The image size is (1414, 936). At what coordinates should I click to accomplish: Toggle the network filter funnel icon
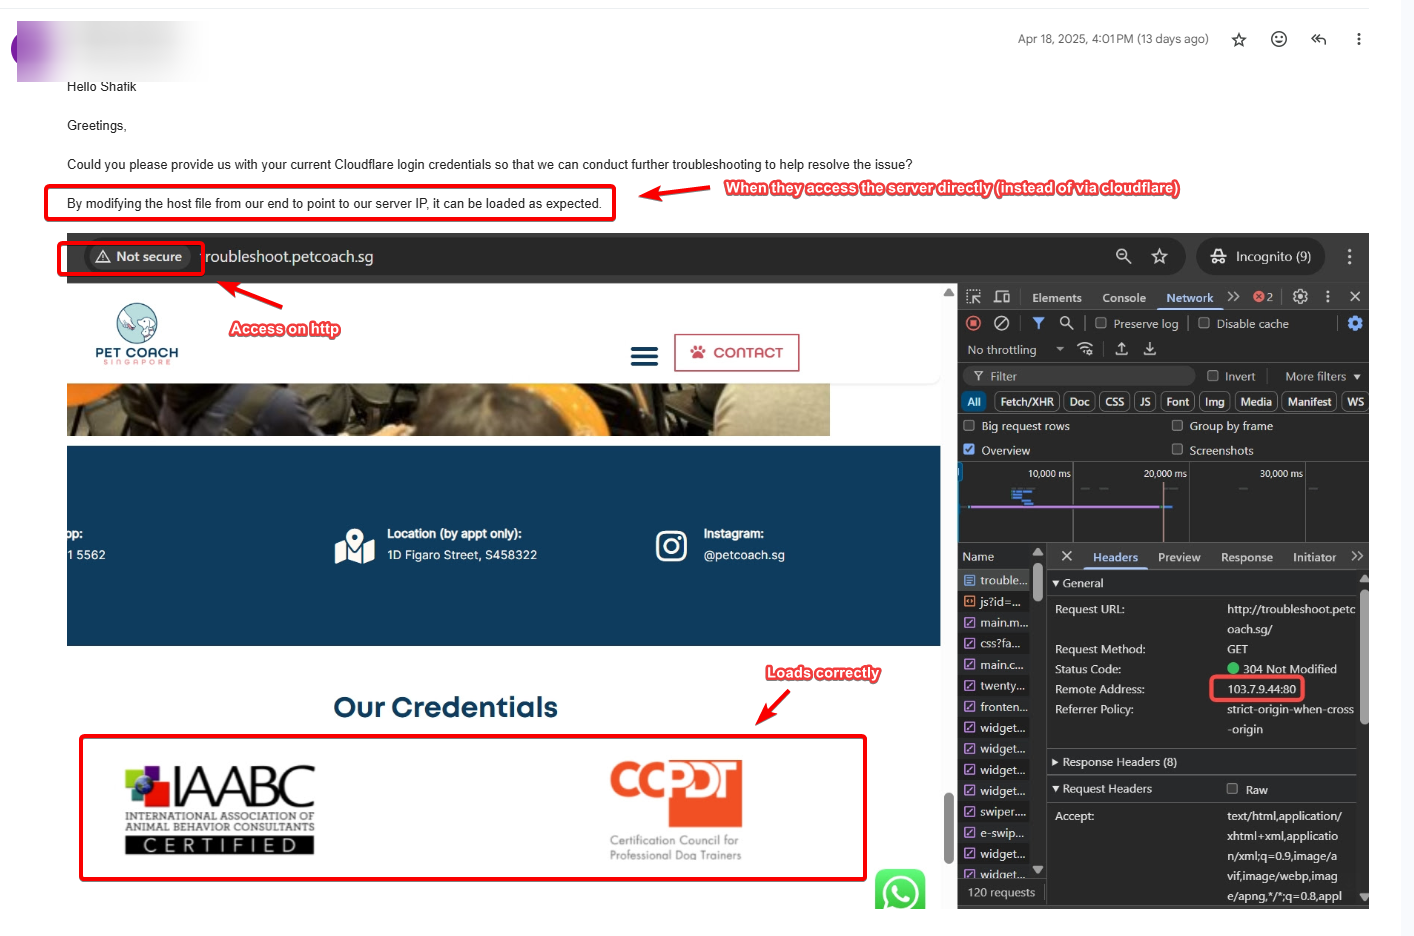(x=1039, y=323)
